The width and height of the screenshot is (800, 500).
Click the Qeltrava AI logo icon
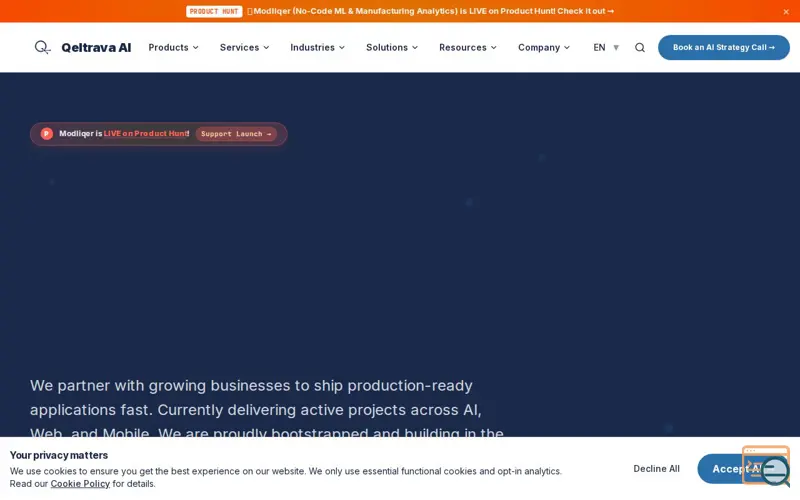(x=42, y=47)
